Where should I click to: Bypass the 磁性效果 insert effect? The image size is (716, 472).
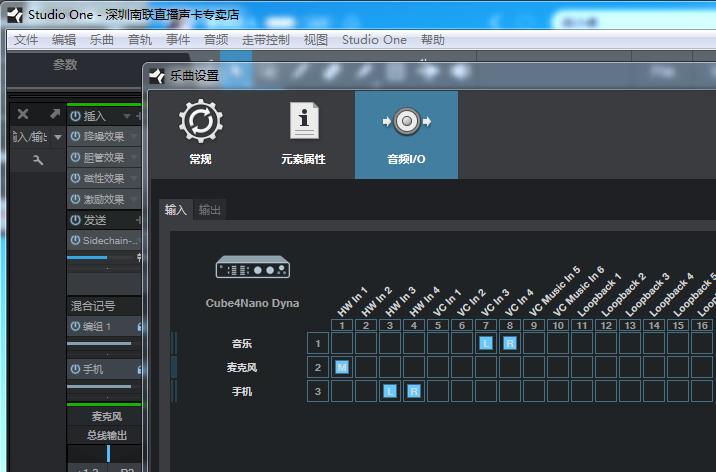pos(75,178)
